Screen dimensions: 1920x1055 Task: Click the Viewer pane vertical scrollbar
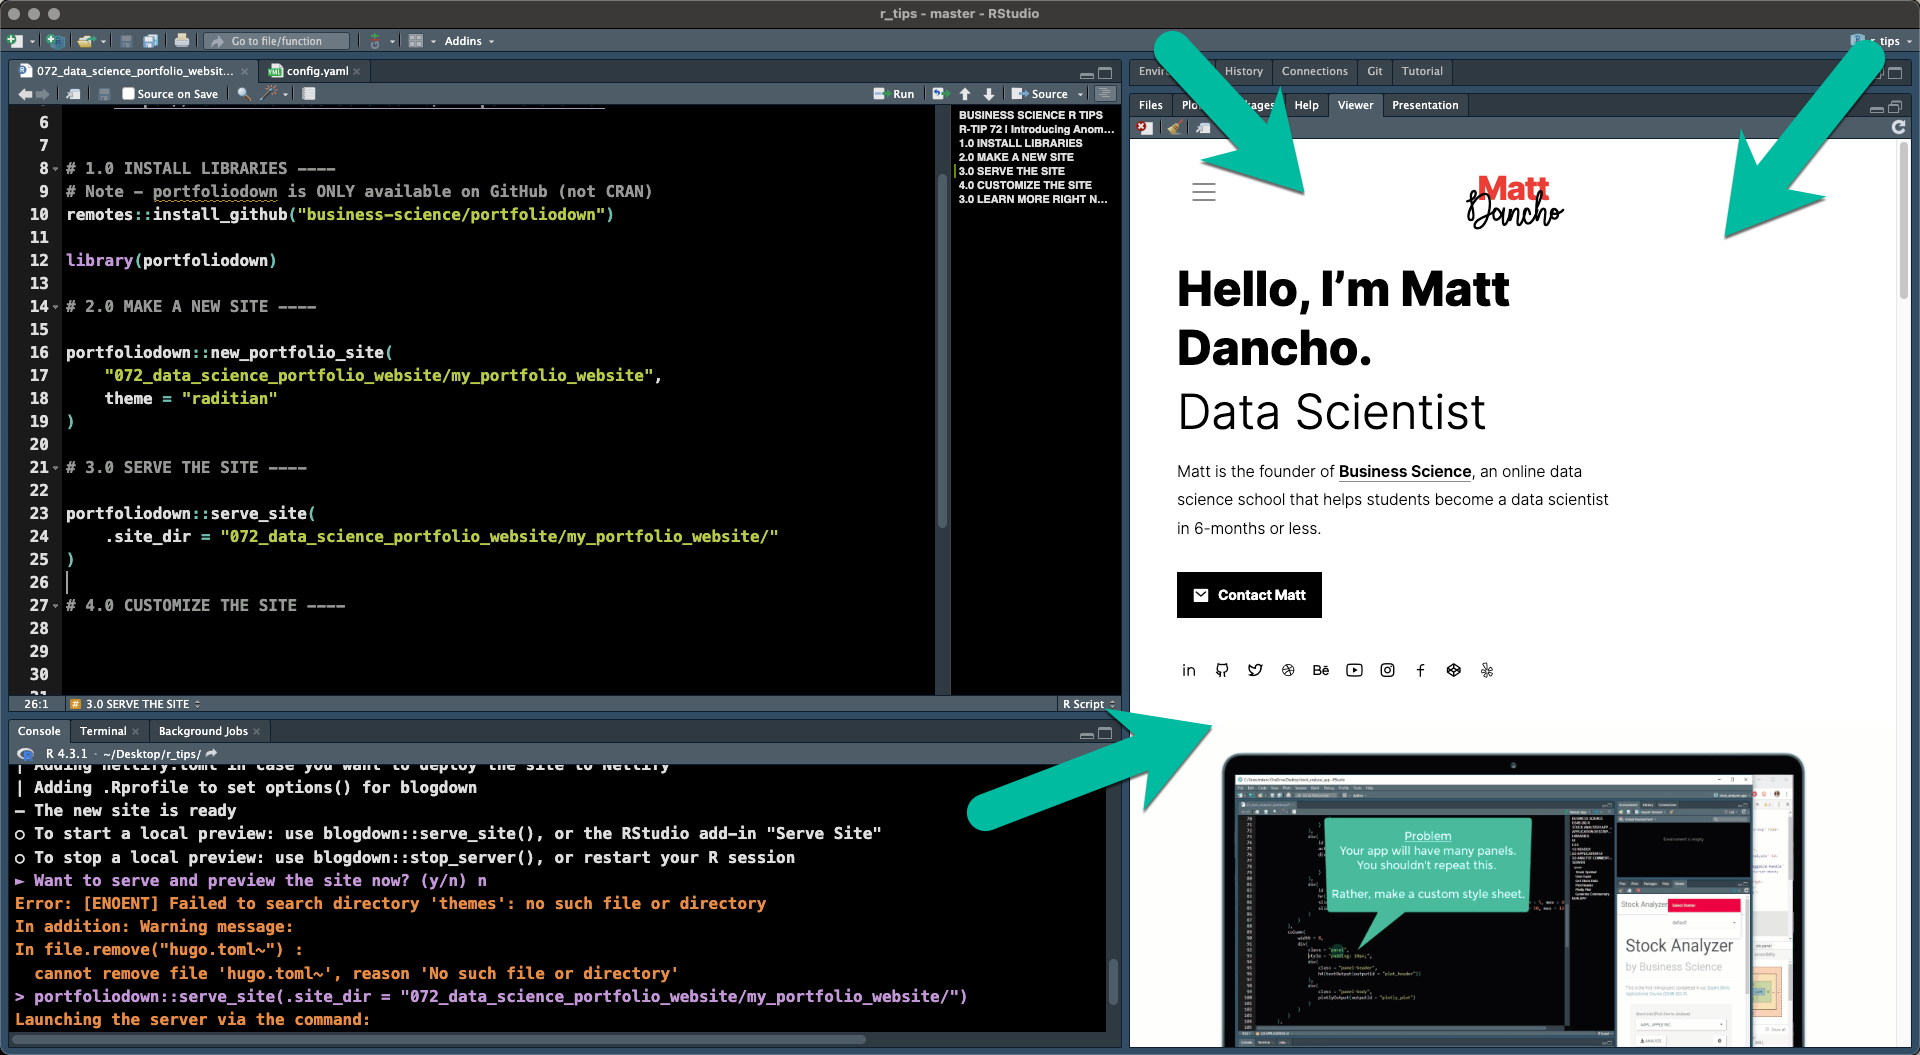(1903, 220)
